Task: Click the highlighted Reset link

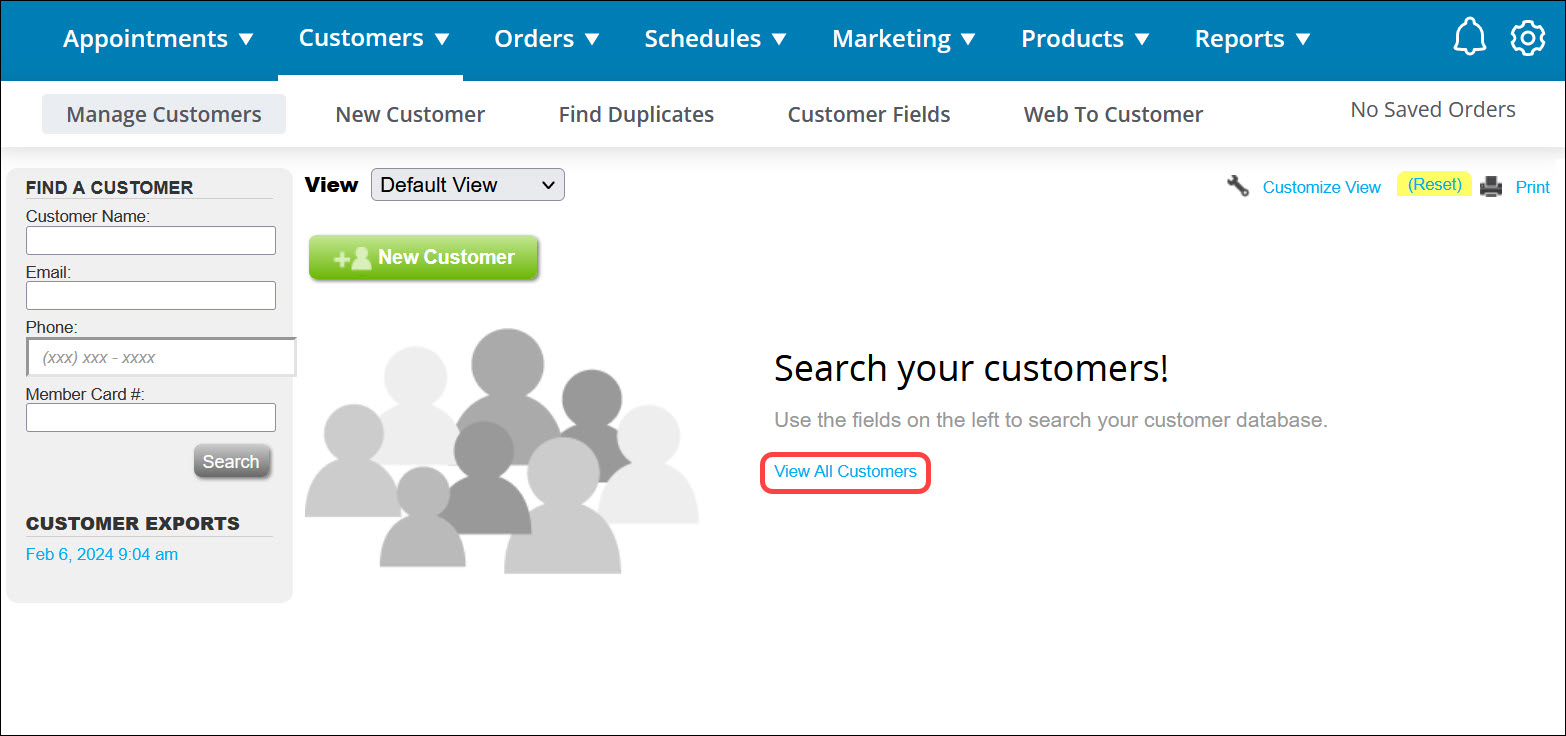Action: click(1434, 184)
